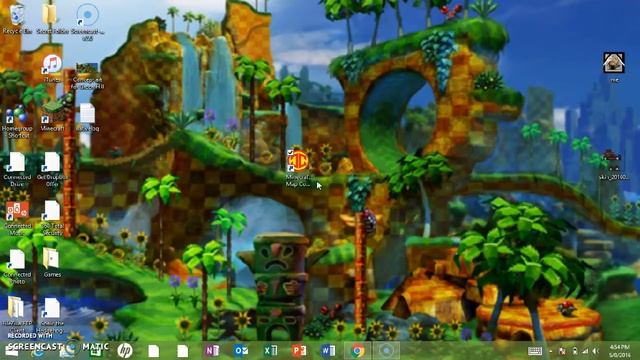The image size is (640, 360).
Task: Select the Minecraft Map shortcut mid-desktop
Action: [298, 168]
